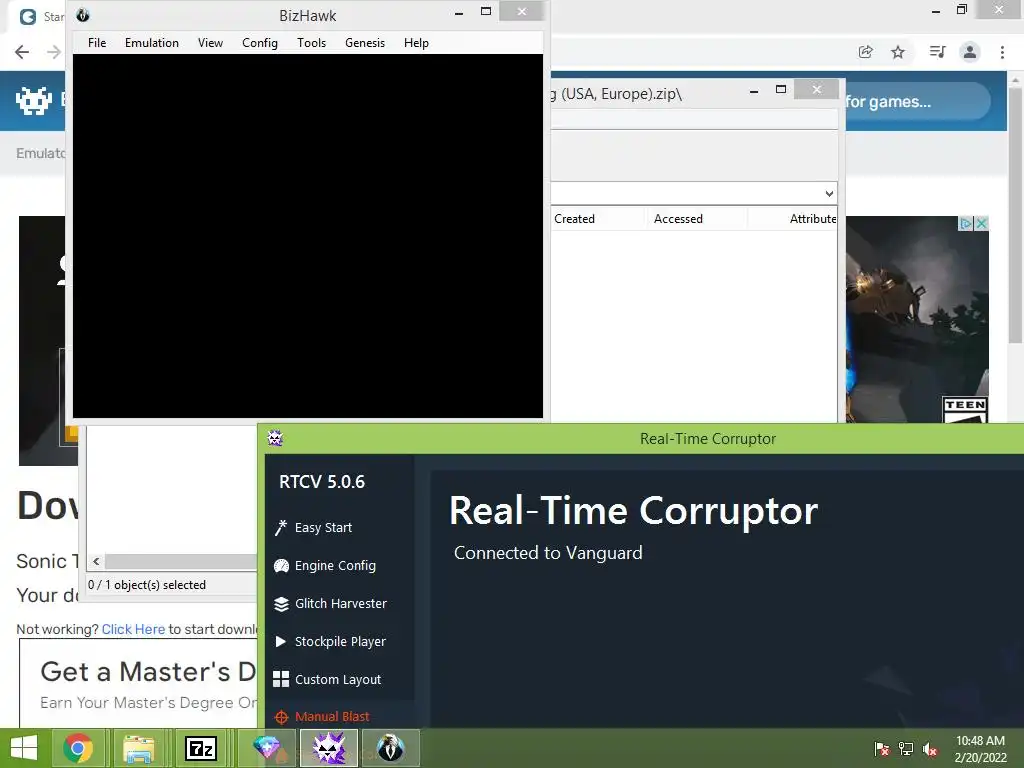Open Custom Layout in RTCV sidebar

(x=338, y=679)
